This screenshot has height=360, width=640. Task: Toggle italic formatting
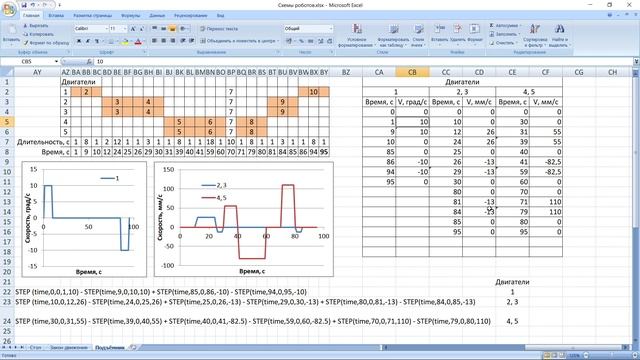tap(87, 41)
